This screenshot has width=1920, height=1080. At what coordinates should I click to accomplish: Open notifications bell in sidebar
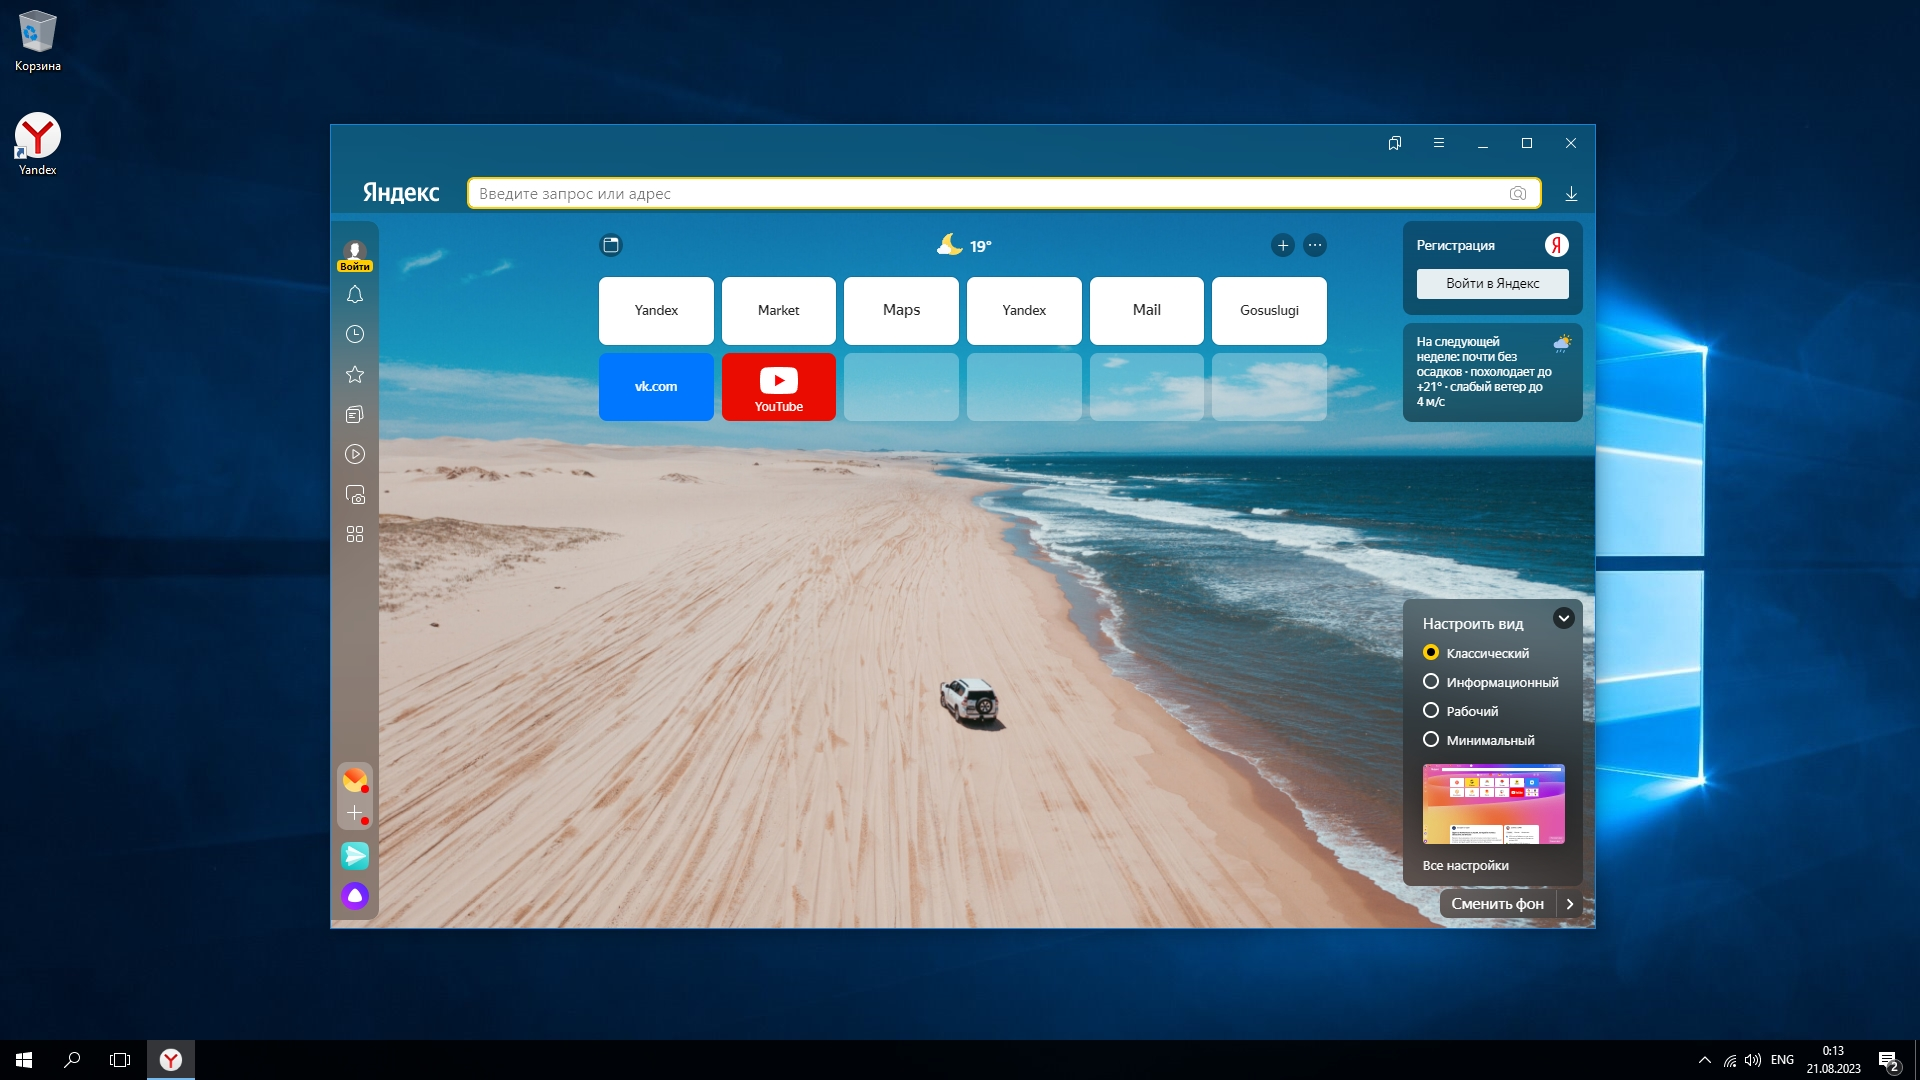[x=355, y=294]
